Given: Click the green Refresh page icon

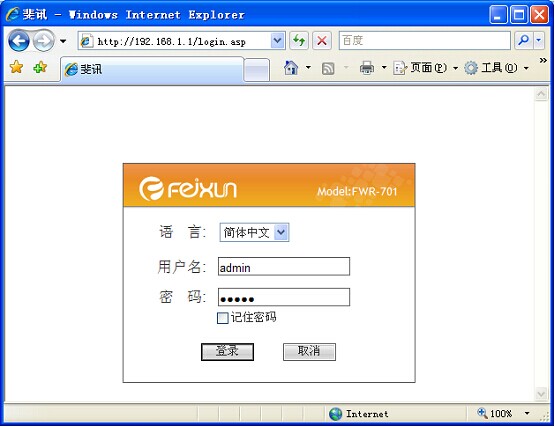Looking at the screenshot, I should pos(299,41).
